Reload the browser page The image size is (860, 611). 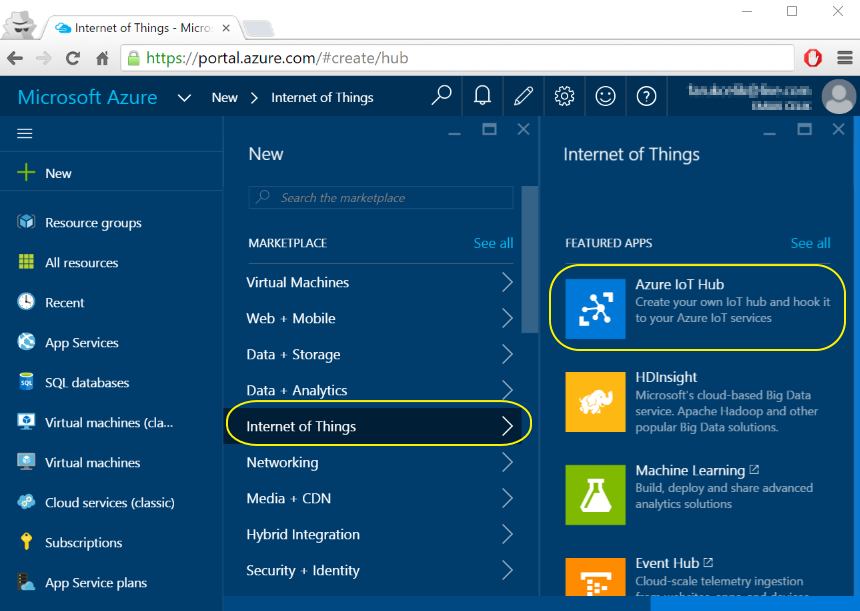point(72,58)
